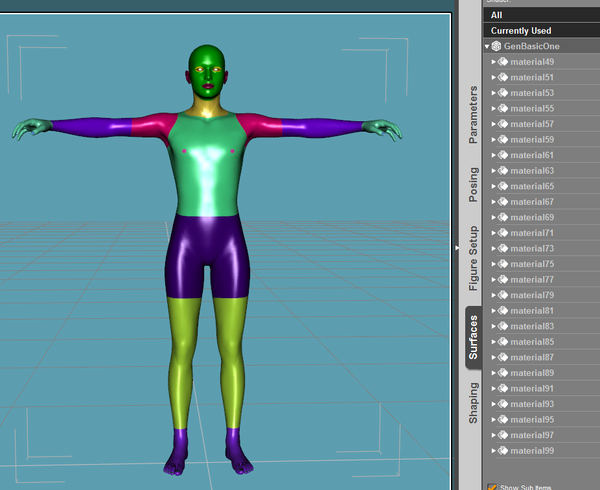Image resolution: width=600 pixels, height=490 pixels.
Task: Collapse the side panel using divider arrow
Action: point(457,247)
